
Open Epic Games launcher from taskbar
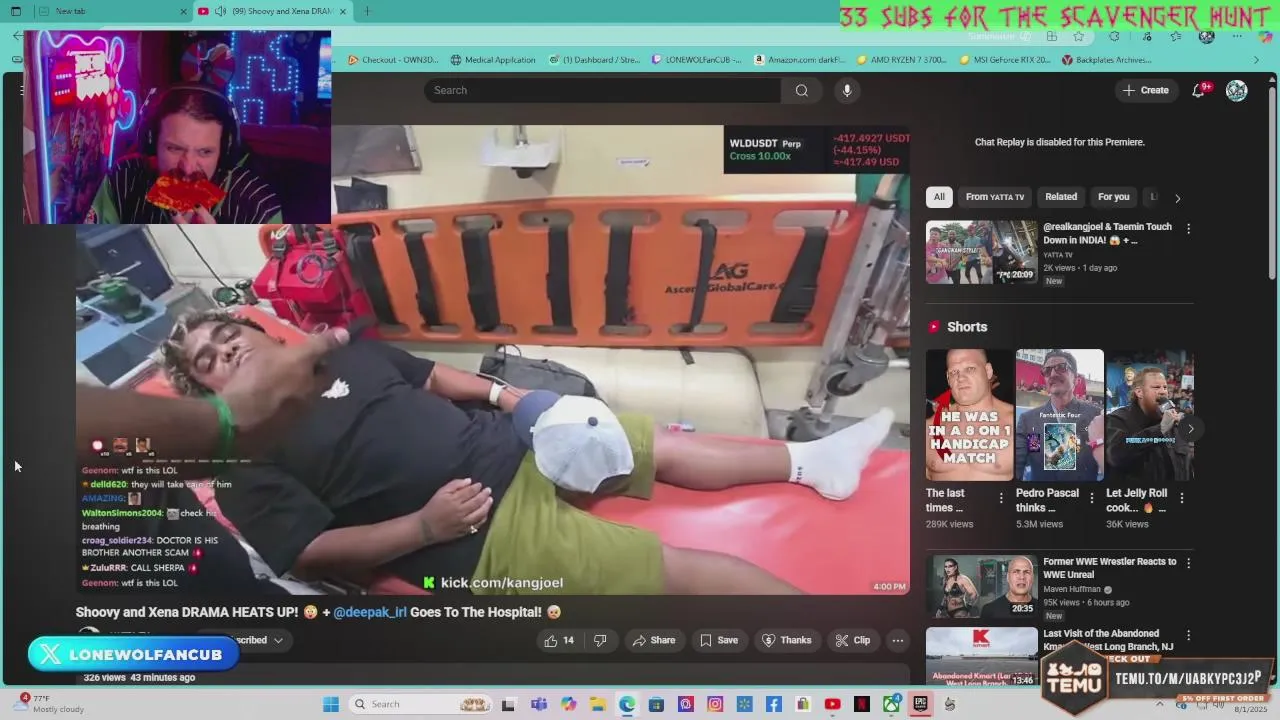920,704
